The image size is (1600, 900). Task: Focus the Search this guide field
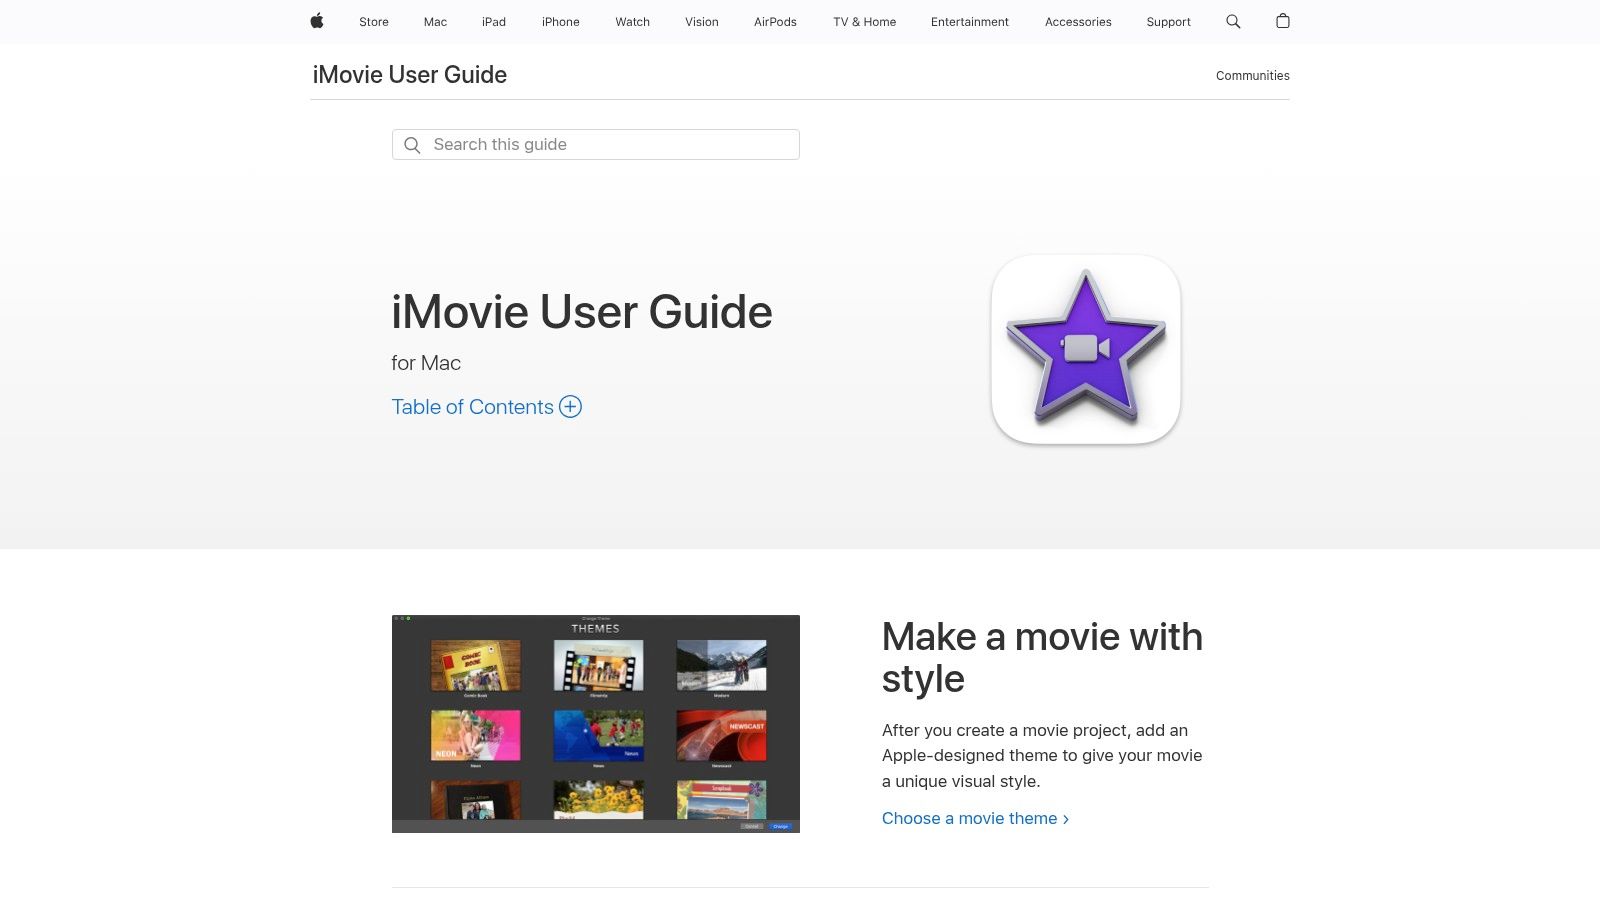(596, 145)
